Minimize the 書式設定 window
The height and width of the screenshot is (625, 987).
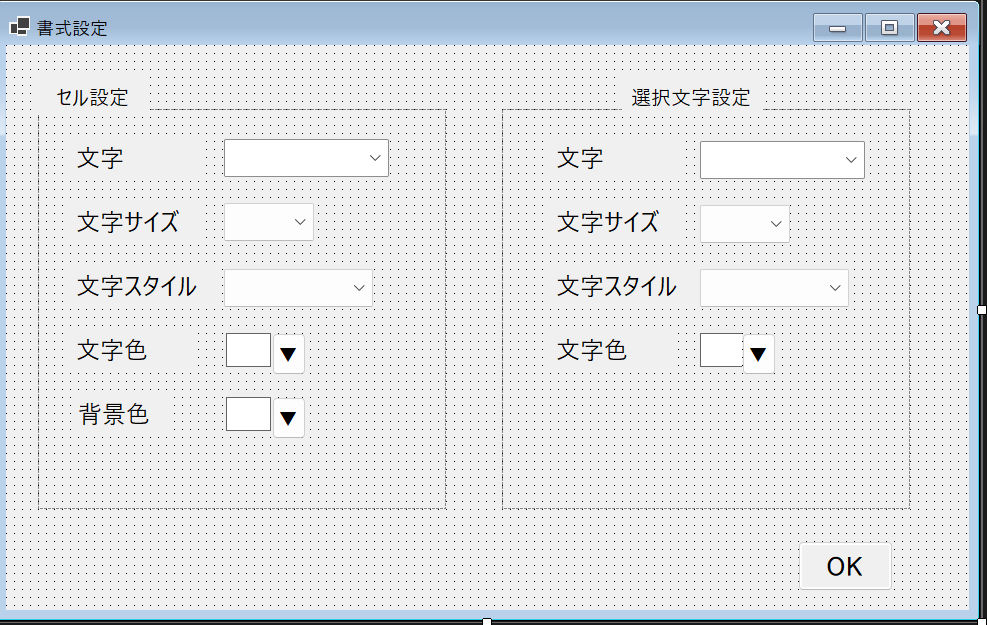pyautogui.click(x=837, y=28)
